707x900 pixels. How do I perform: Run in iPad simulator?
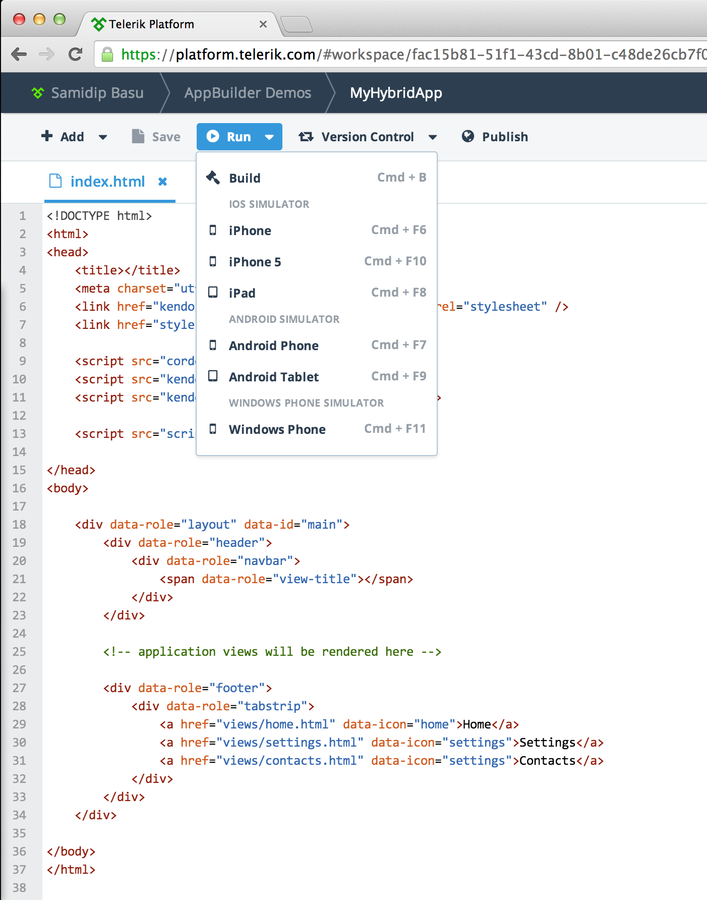click(x=316, y=293)
